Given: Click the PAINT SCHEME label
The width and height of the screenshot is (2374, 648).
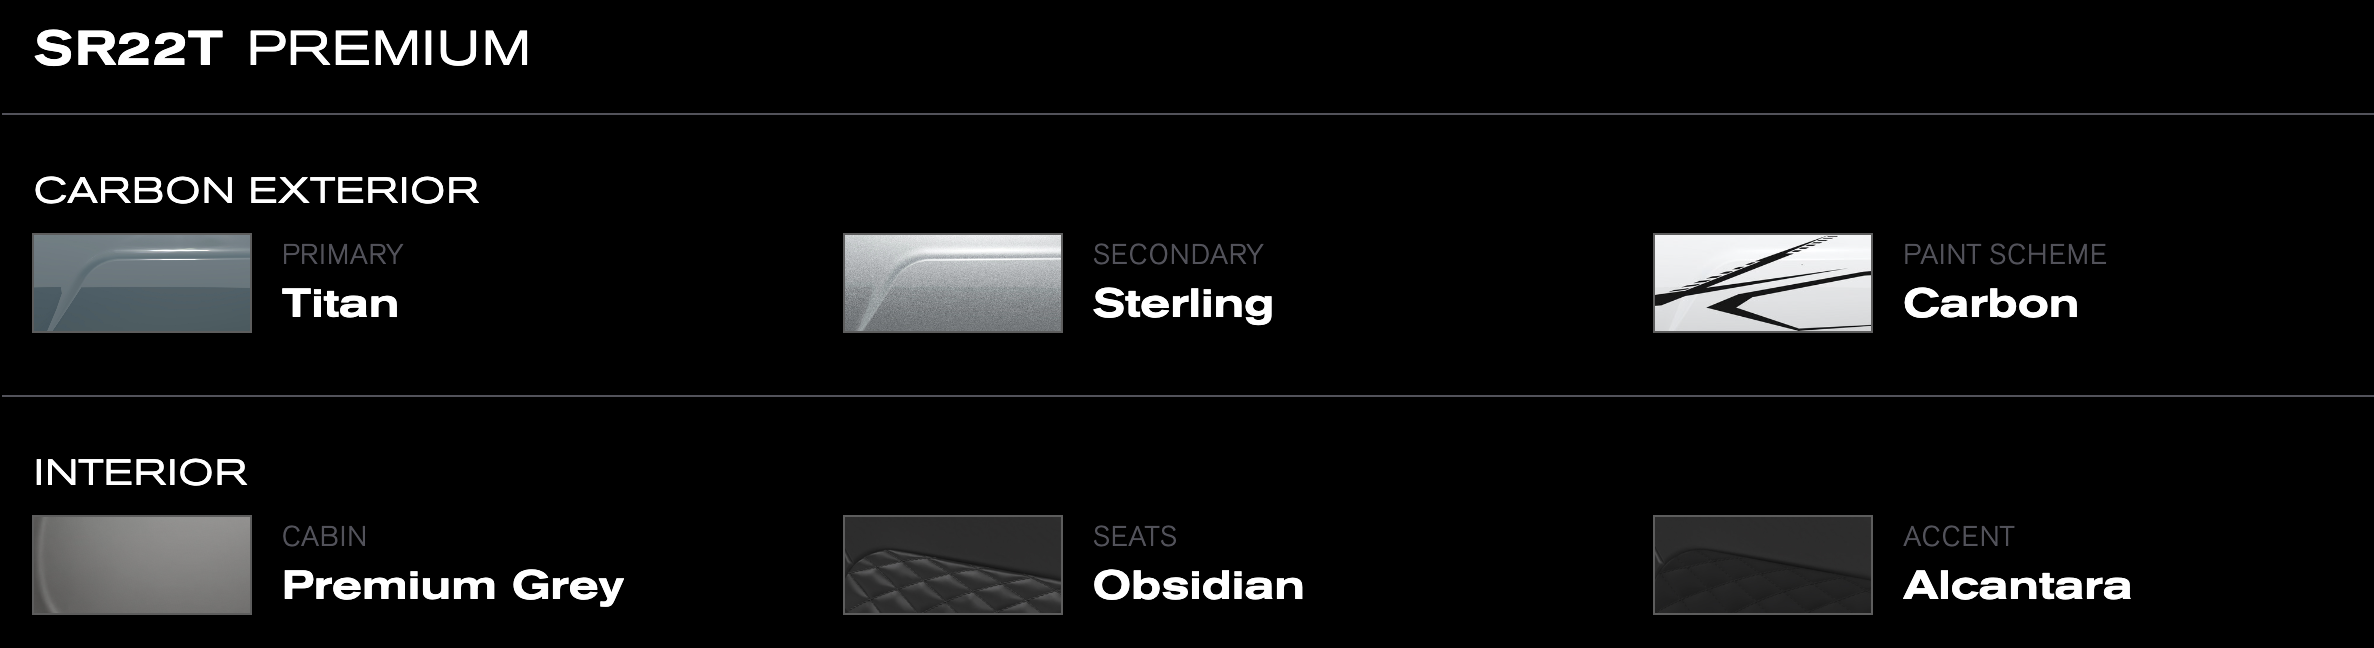Looking at the screenshot, I should tap(2004, 254).
